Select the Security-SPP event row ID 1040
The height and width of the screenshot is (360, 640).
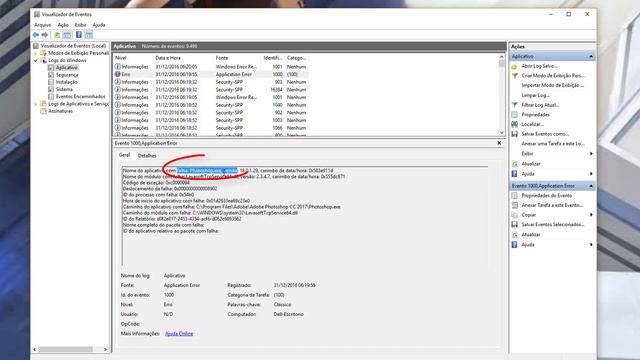coord(210,105)
